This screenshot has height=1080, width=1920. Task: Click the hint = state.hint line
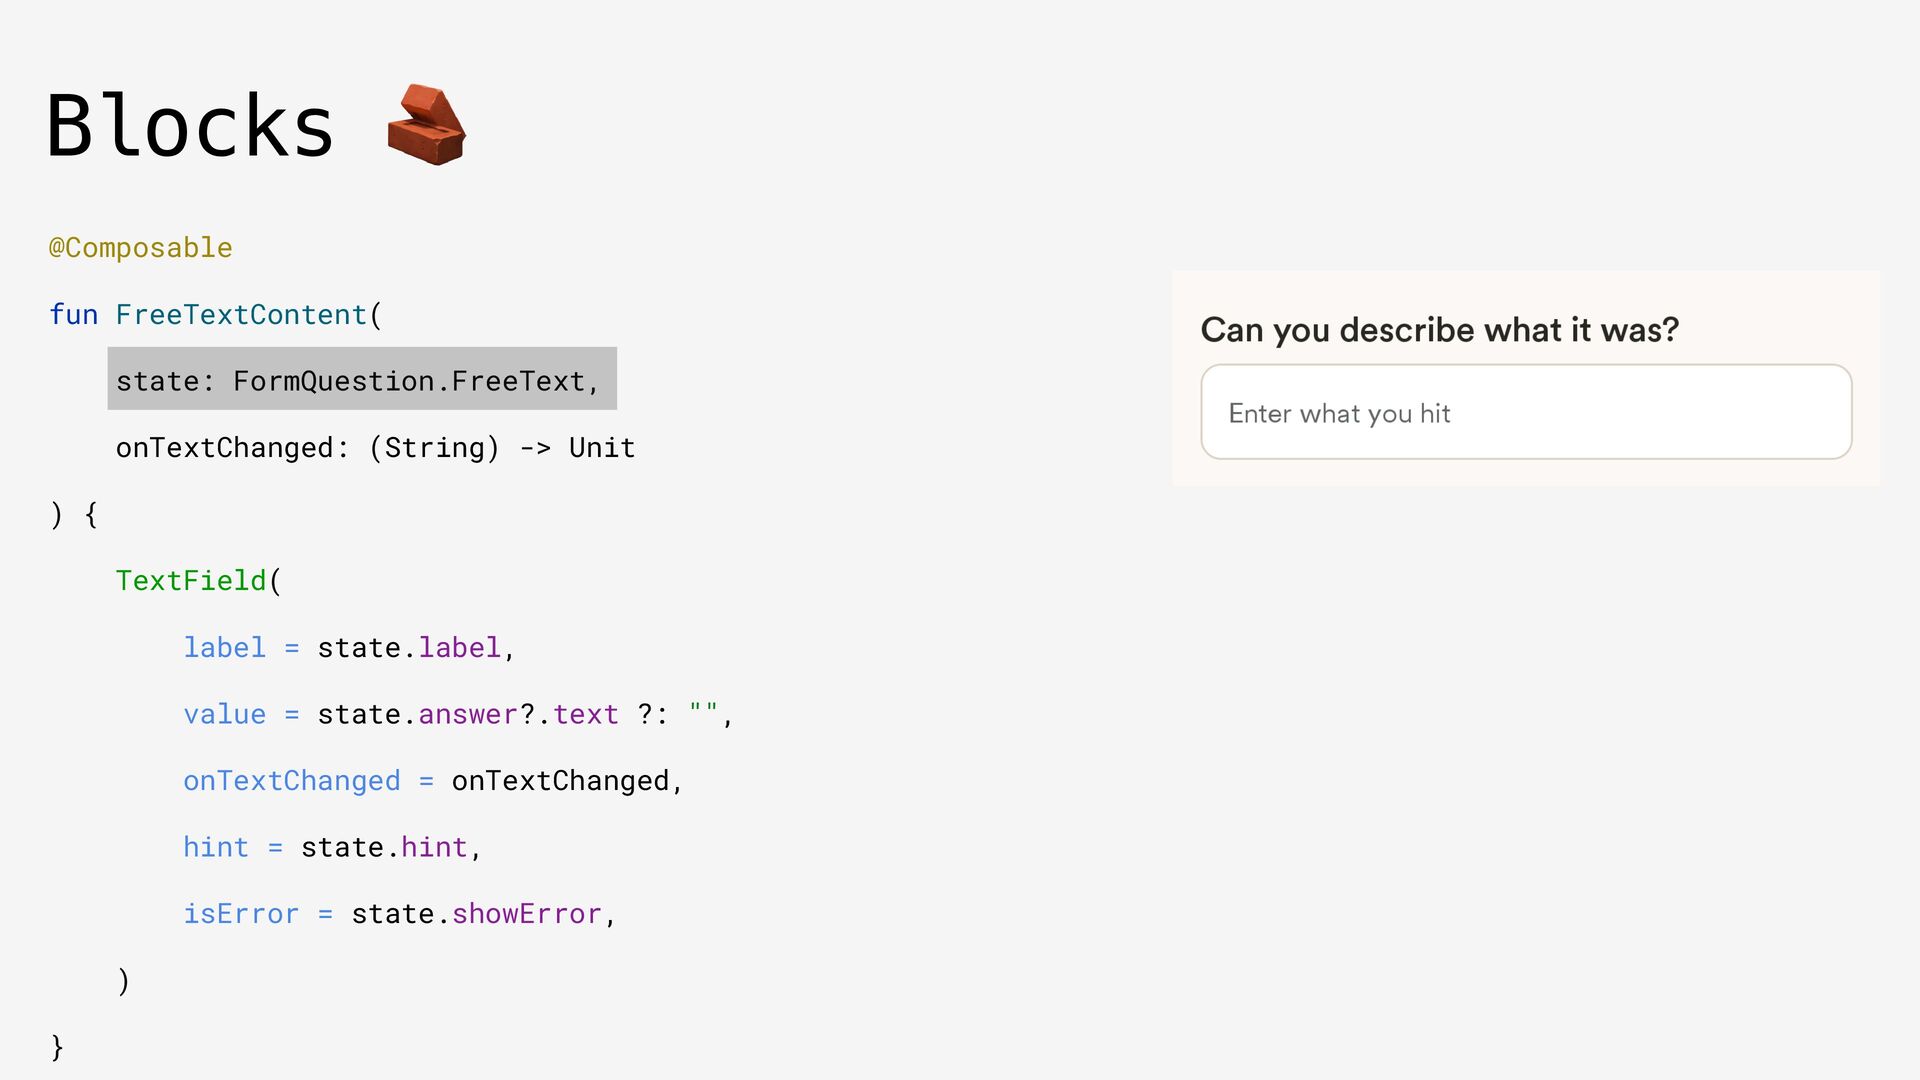tap(332, 848)
